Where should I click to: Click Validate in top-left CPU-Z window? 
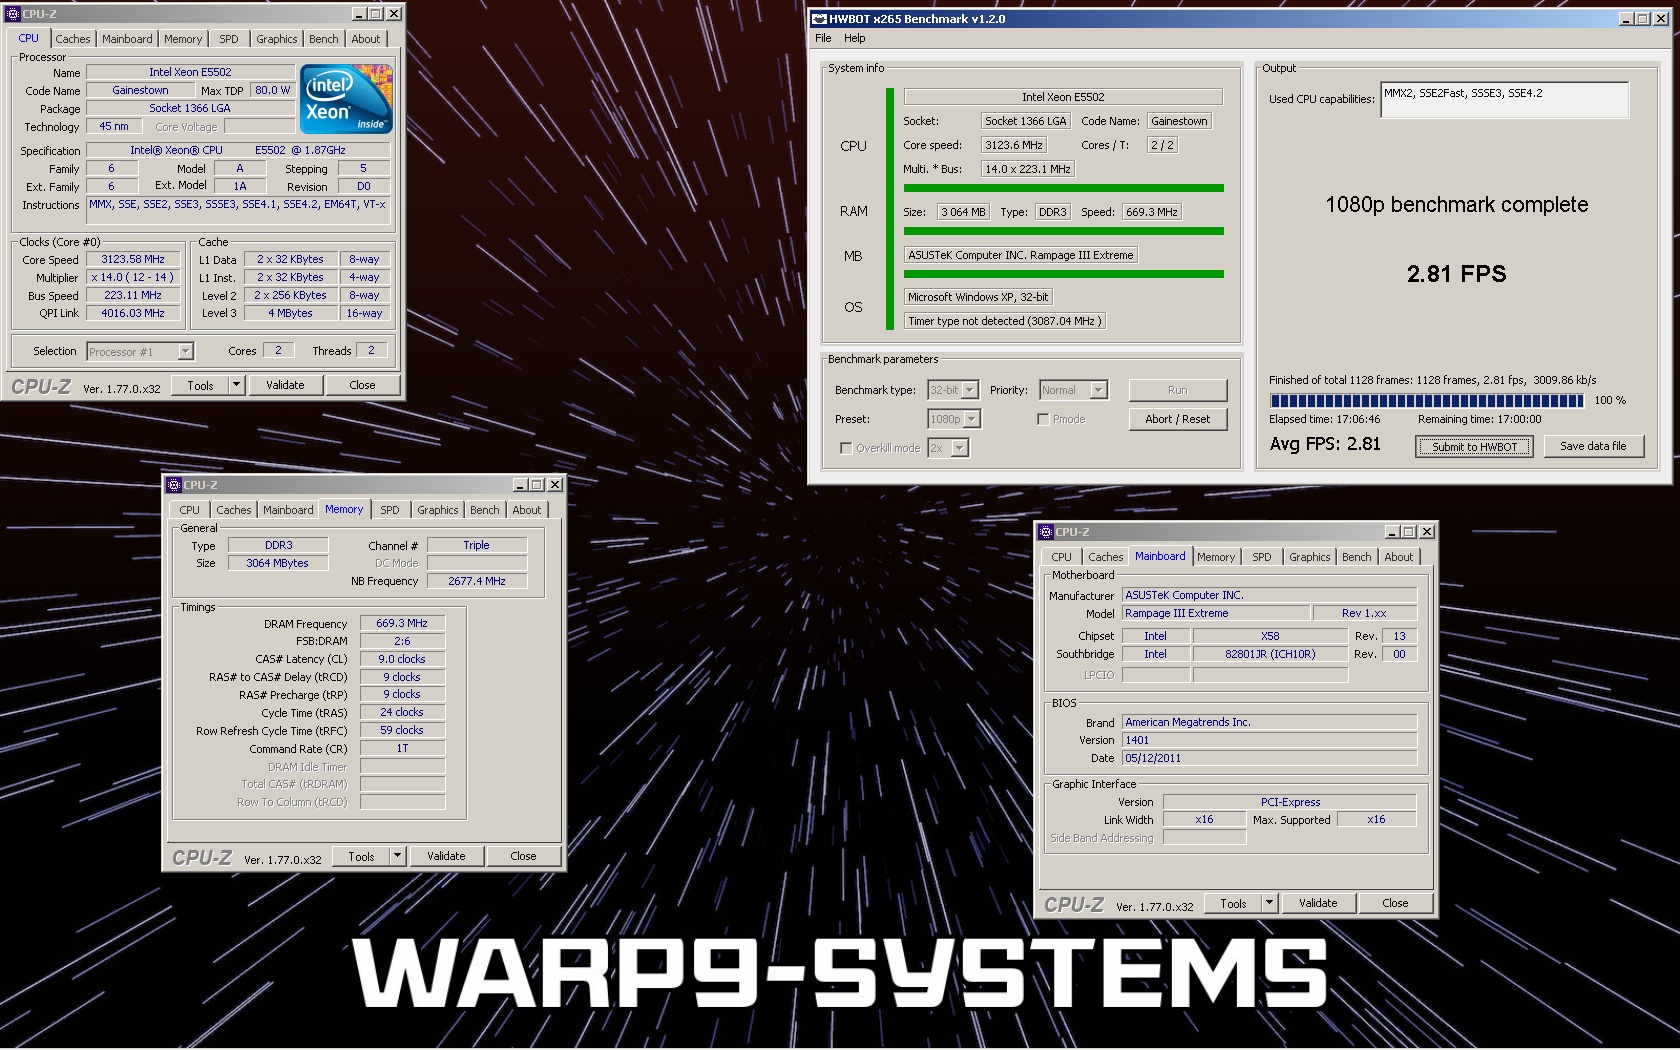click(285, 385)
